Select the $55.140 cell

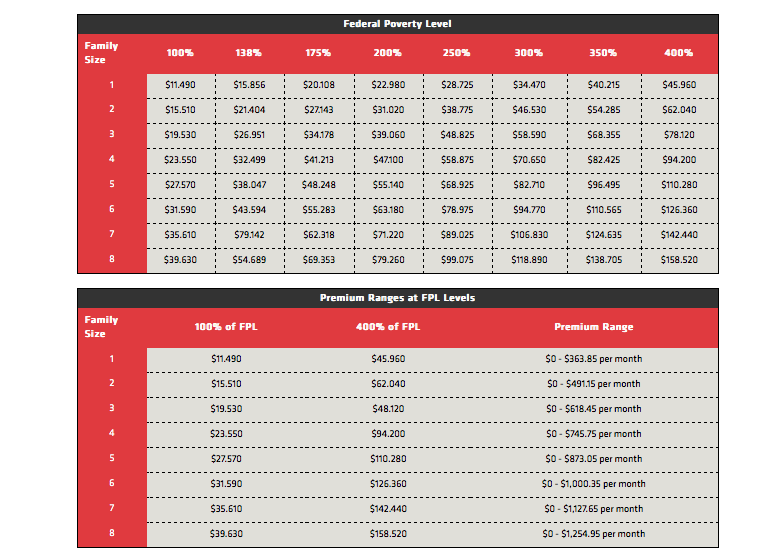388,185
